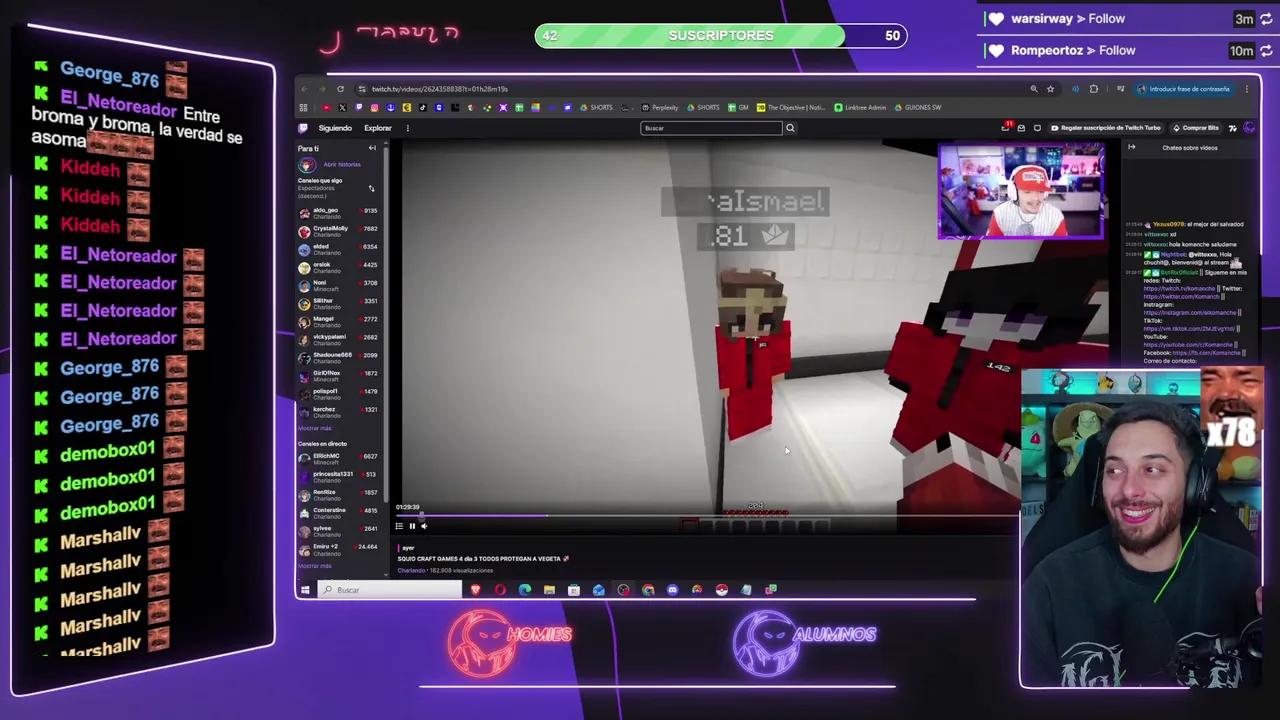Open the Chrome three-dot menu
The image size is (1280, 720).
click(1247, 89)
